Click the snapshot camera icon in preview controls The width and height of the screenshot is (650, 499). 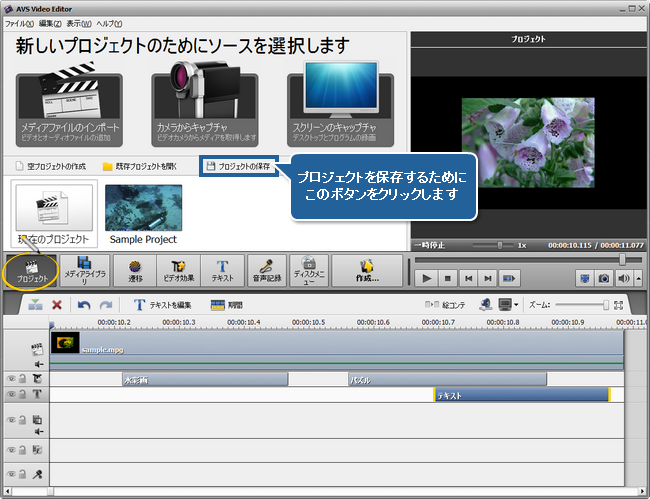coord(602,277)
